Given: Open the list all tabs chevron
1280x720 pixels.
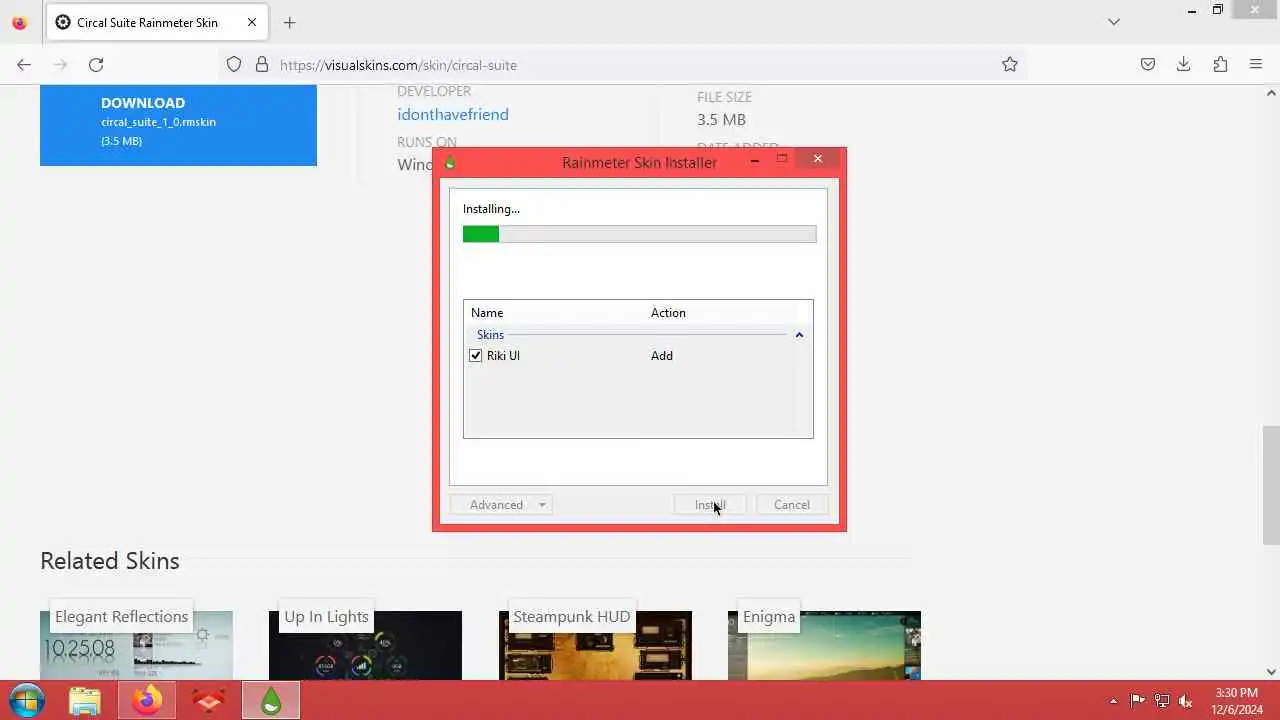Looking at the screenshot, I should tap(1114, 22).
